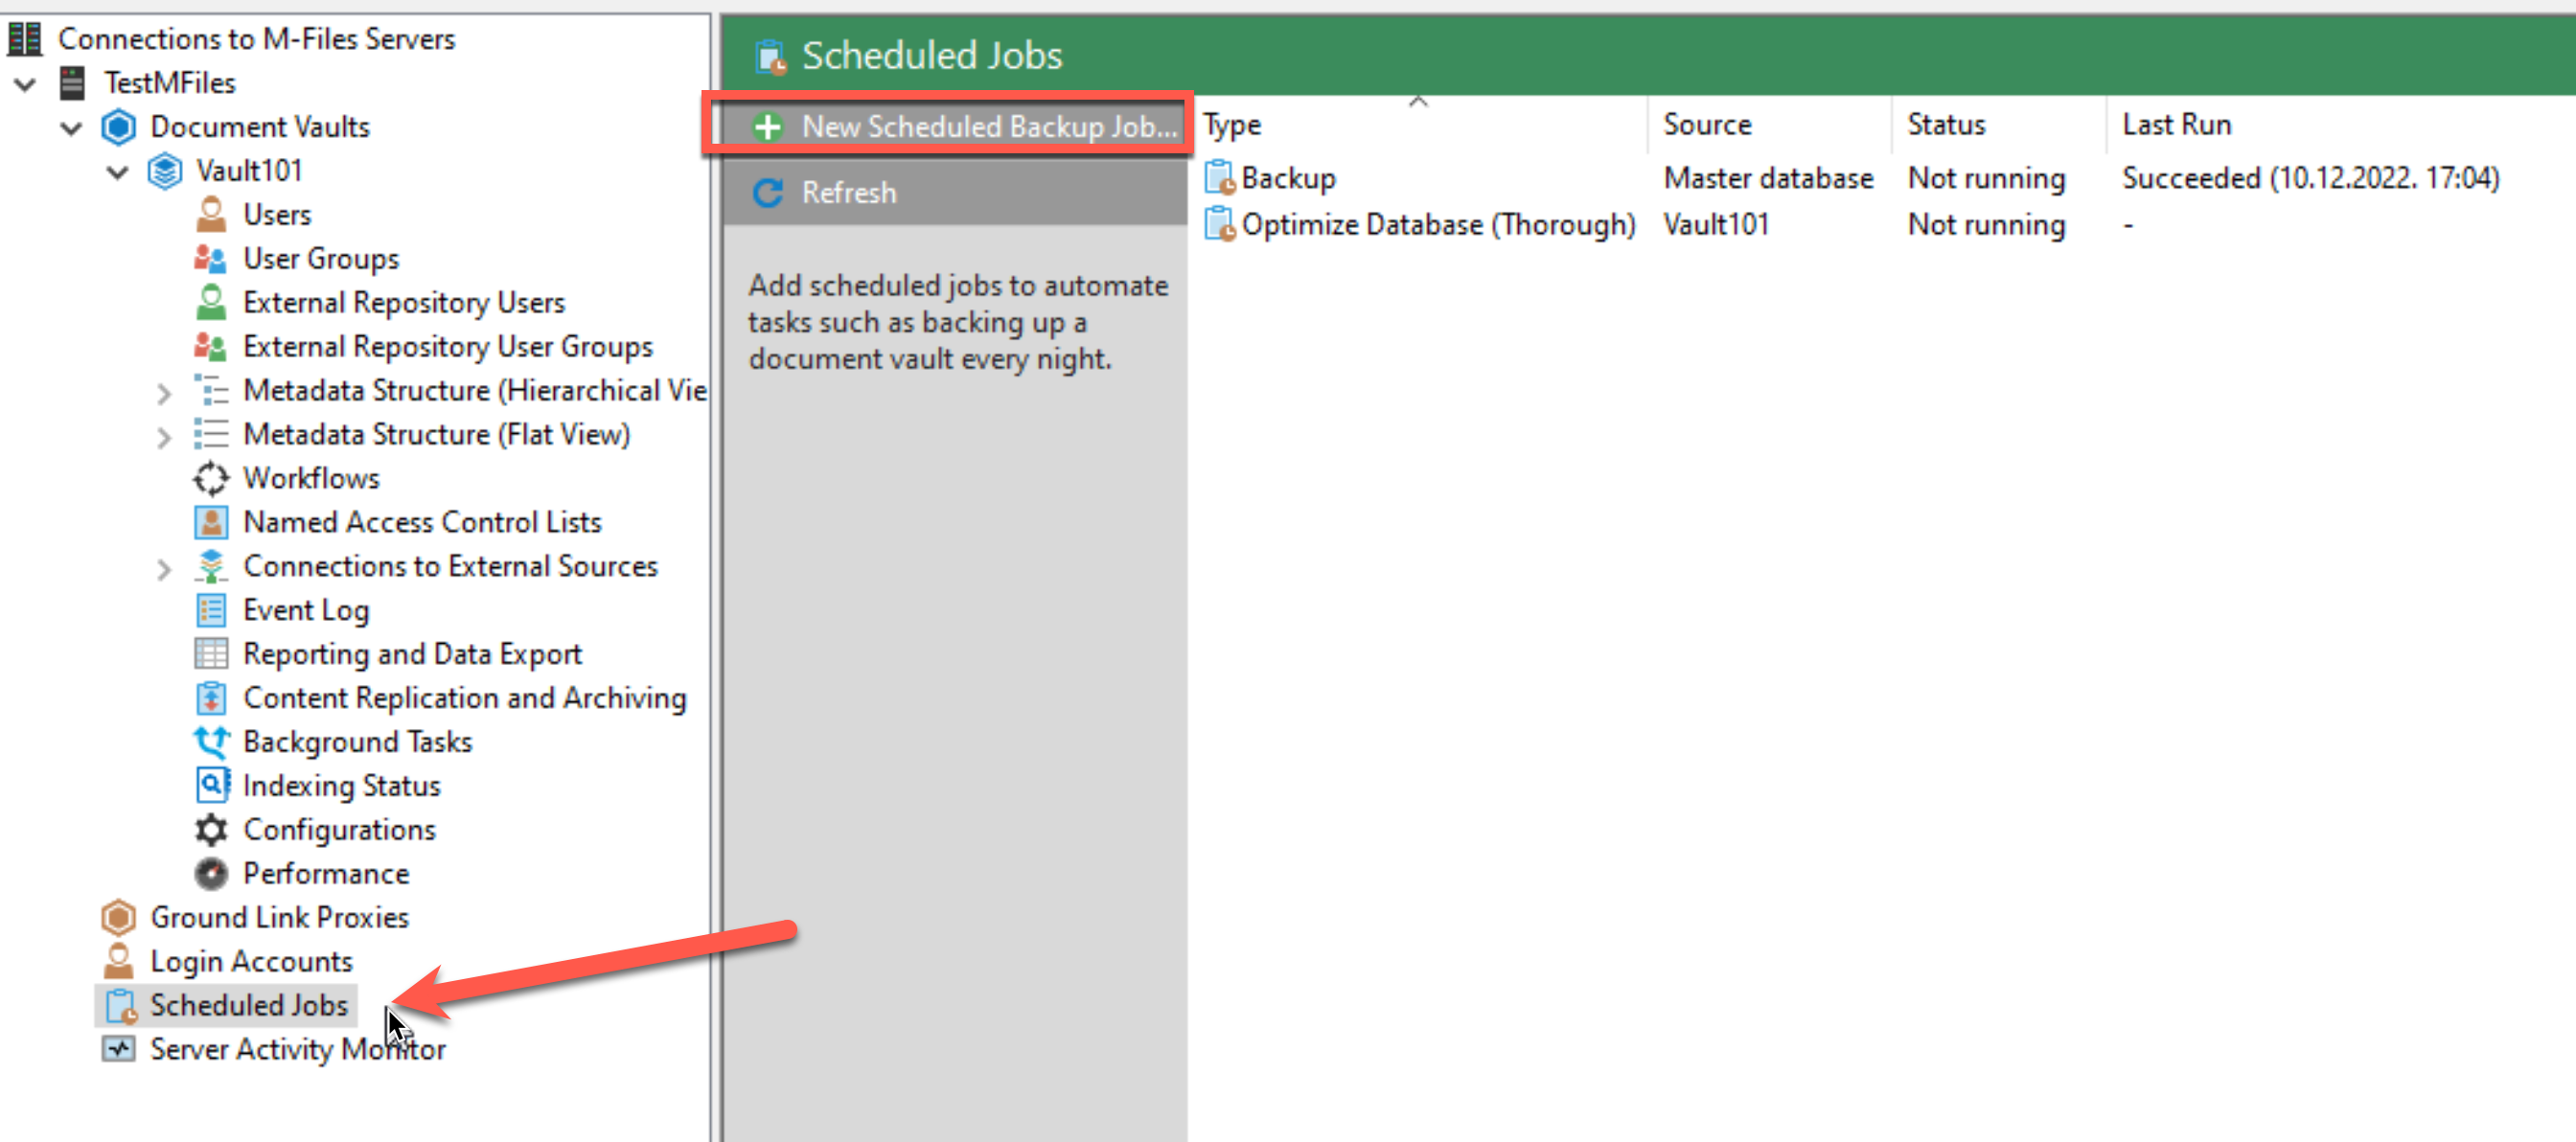
Task: Click the Optimize Database job row icon
Action: (1219, 224)
